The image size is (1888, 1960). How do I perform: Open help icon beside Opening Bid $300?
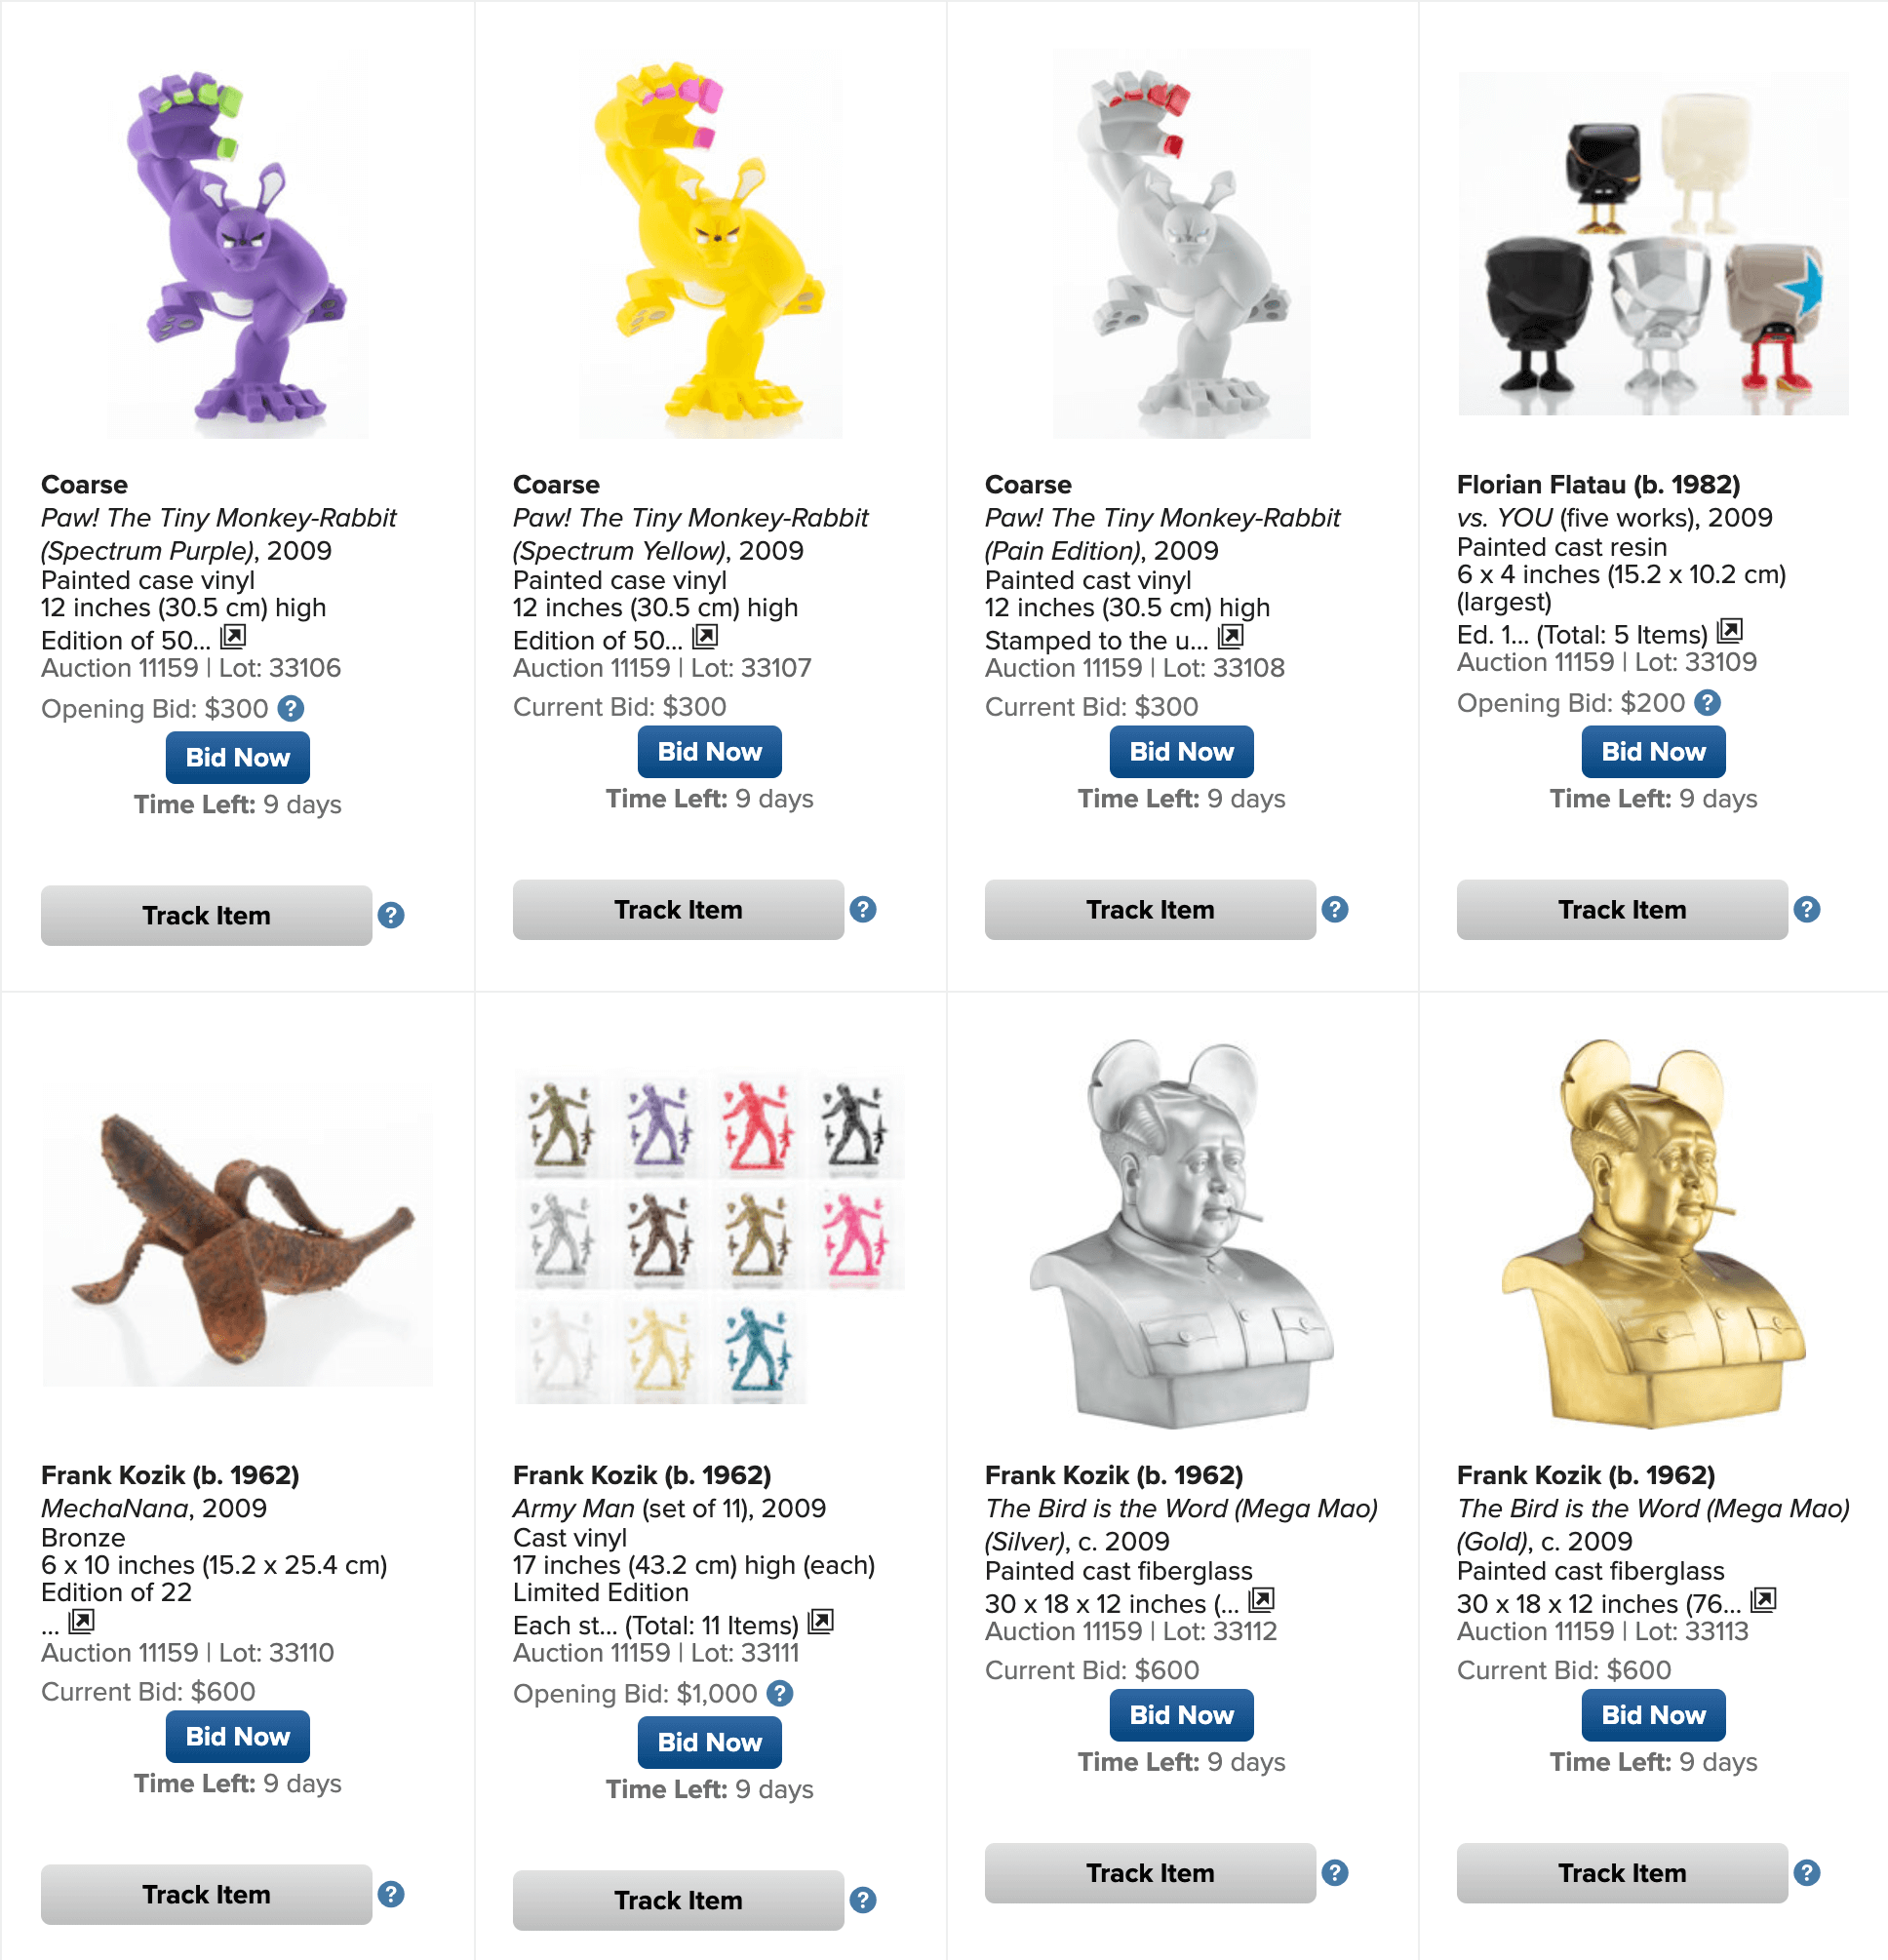click(x=290, y=708)
